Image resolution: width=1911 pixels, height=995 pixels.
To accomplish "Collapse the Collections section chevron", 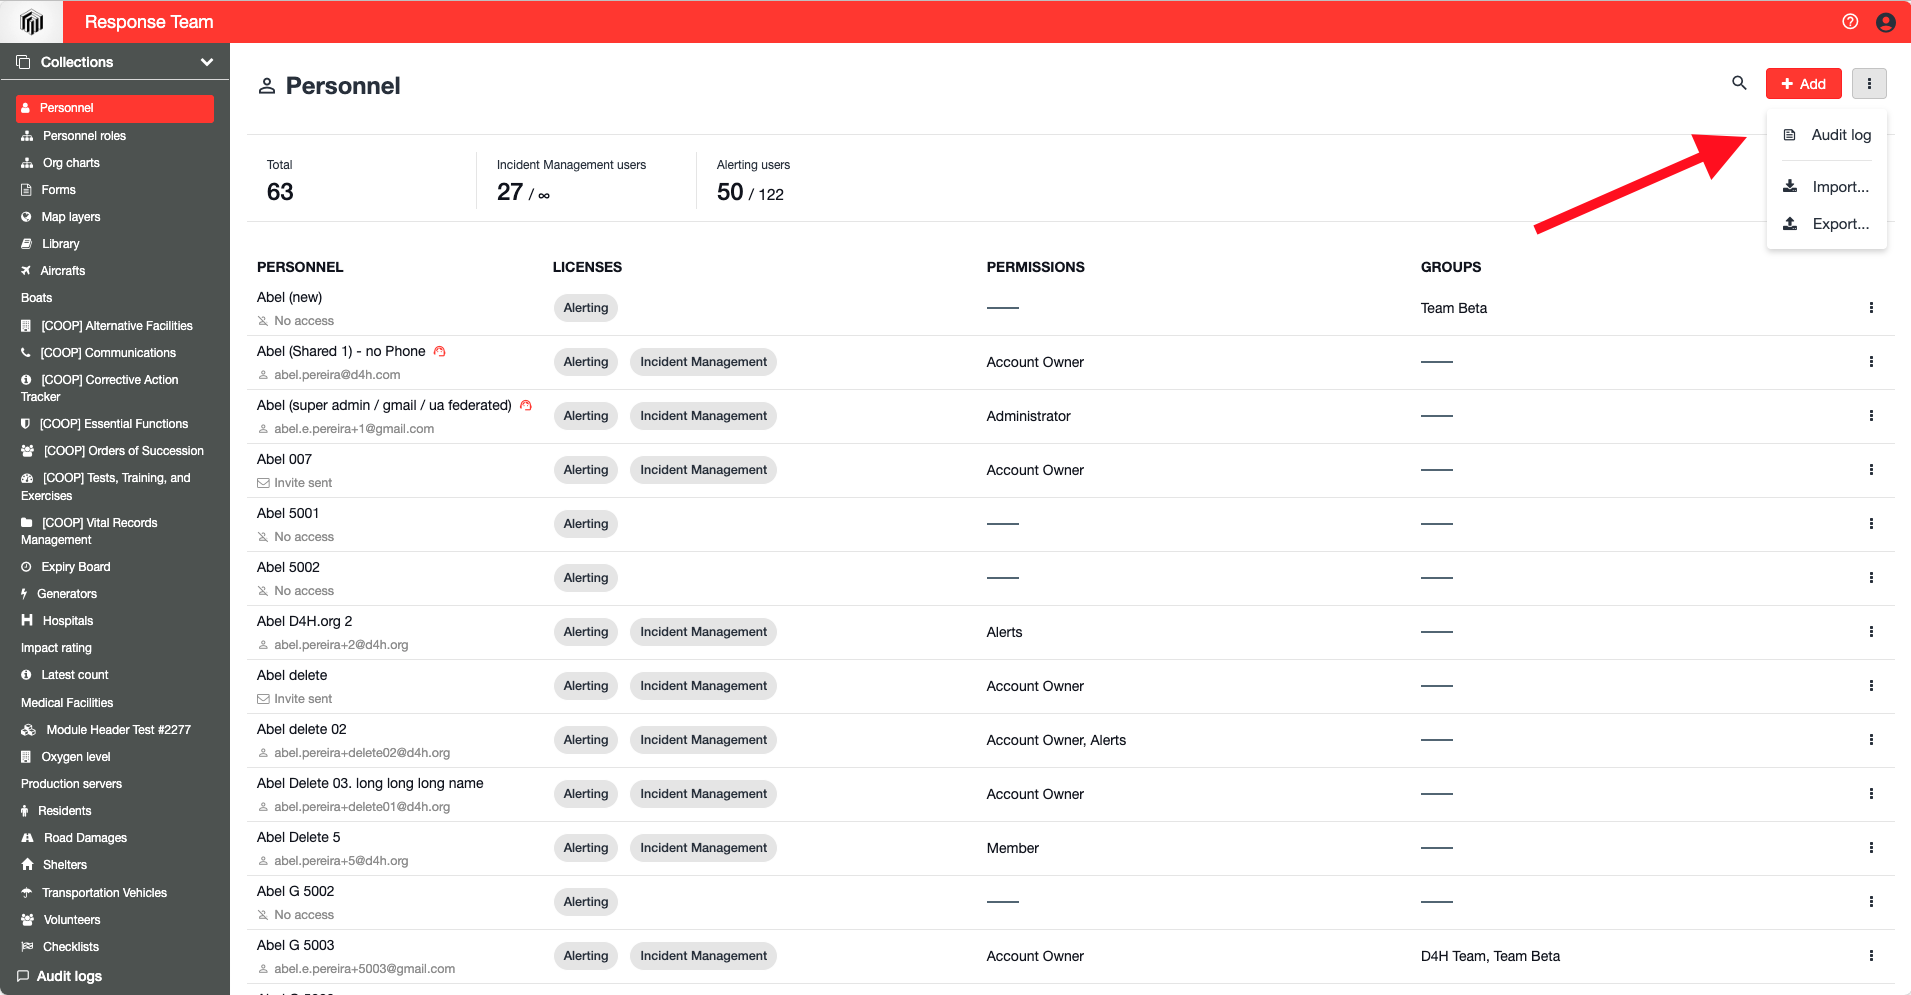I will click(x=207, y=62).
